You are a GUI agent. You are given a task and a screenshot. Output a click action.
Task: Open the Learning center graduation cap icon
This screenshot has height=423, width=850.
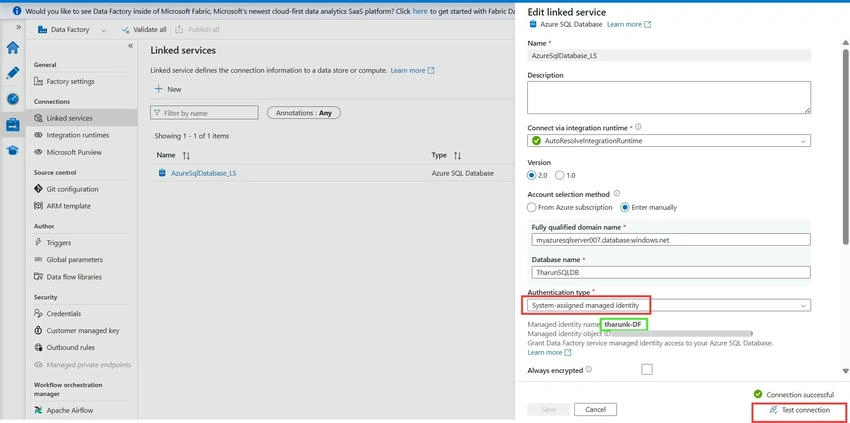pos(12,150)
